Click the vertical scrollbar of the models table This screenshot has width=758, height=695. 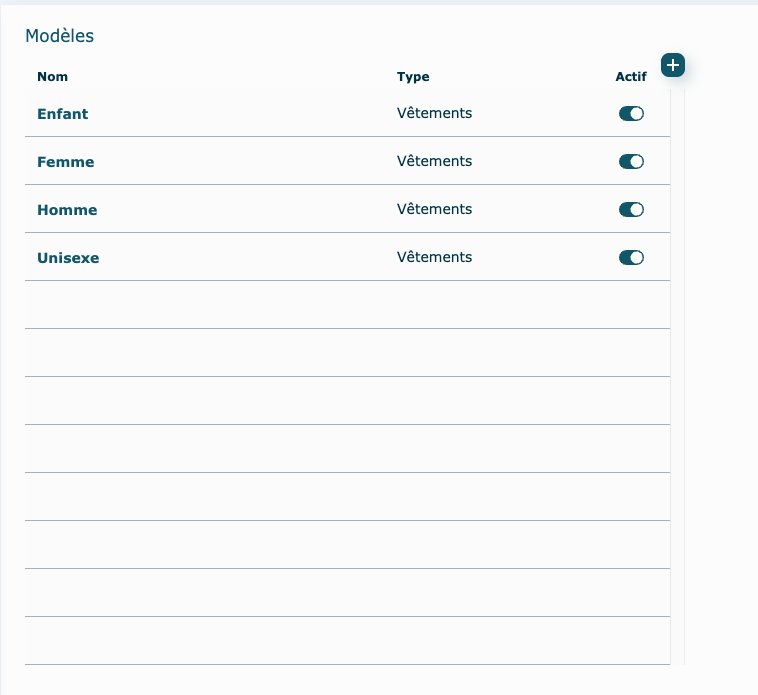pyautogui.click(x=677, y=380)
